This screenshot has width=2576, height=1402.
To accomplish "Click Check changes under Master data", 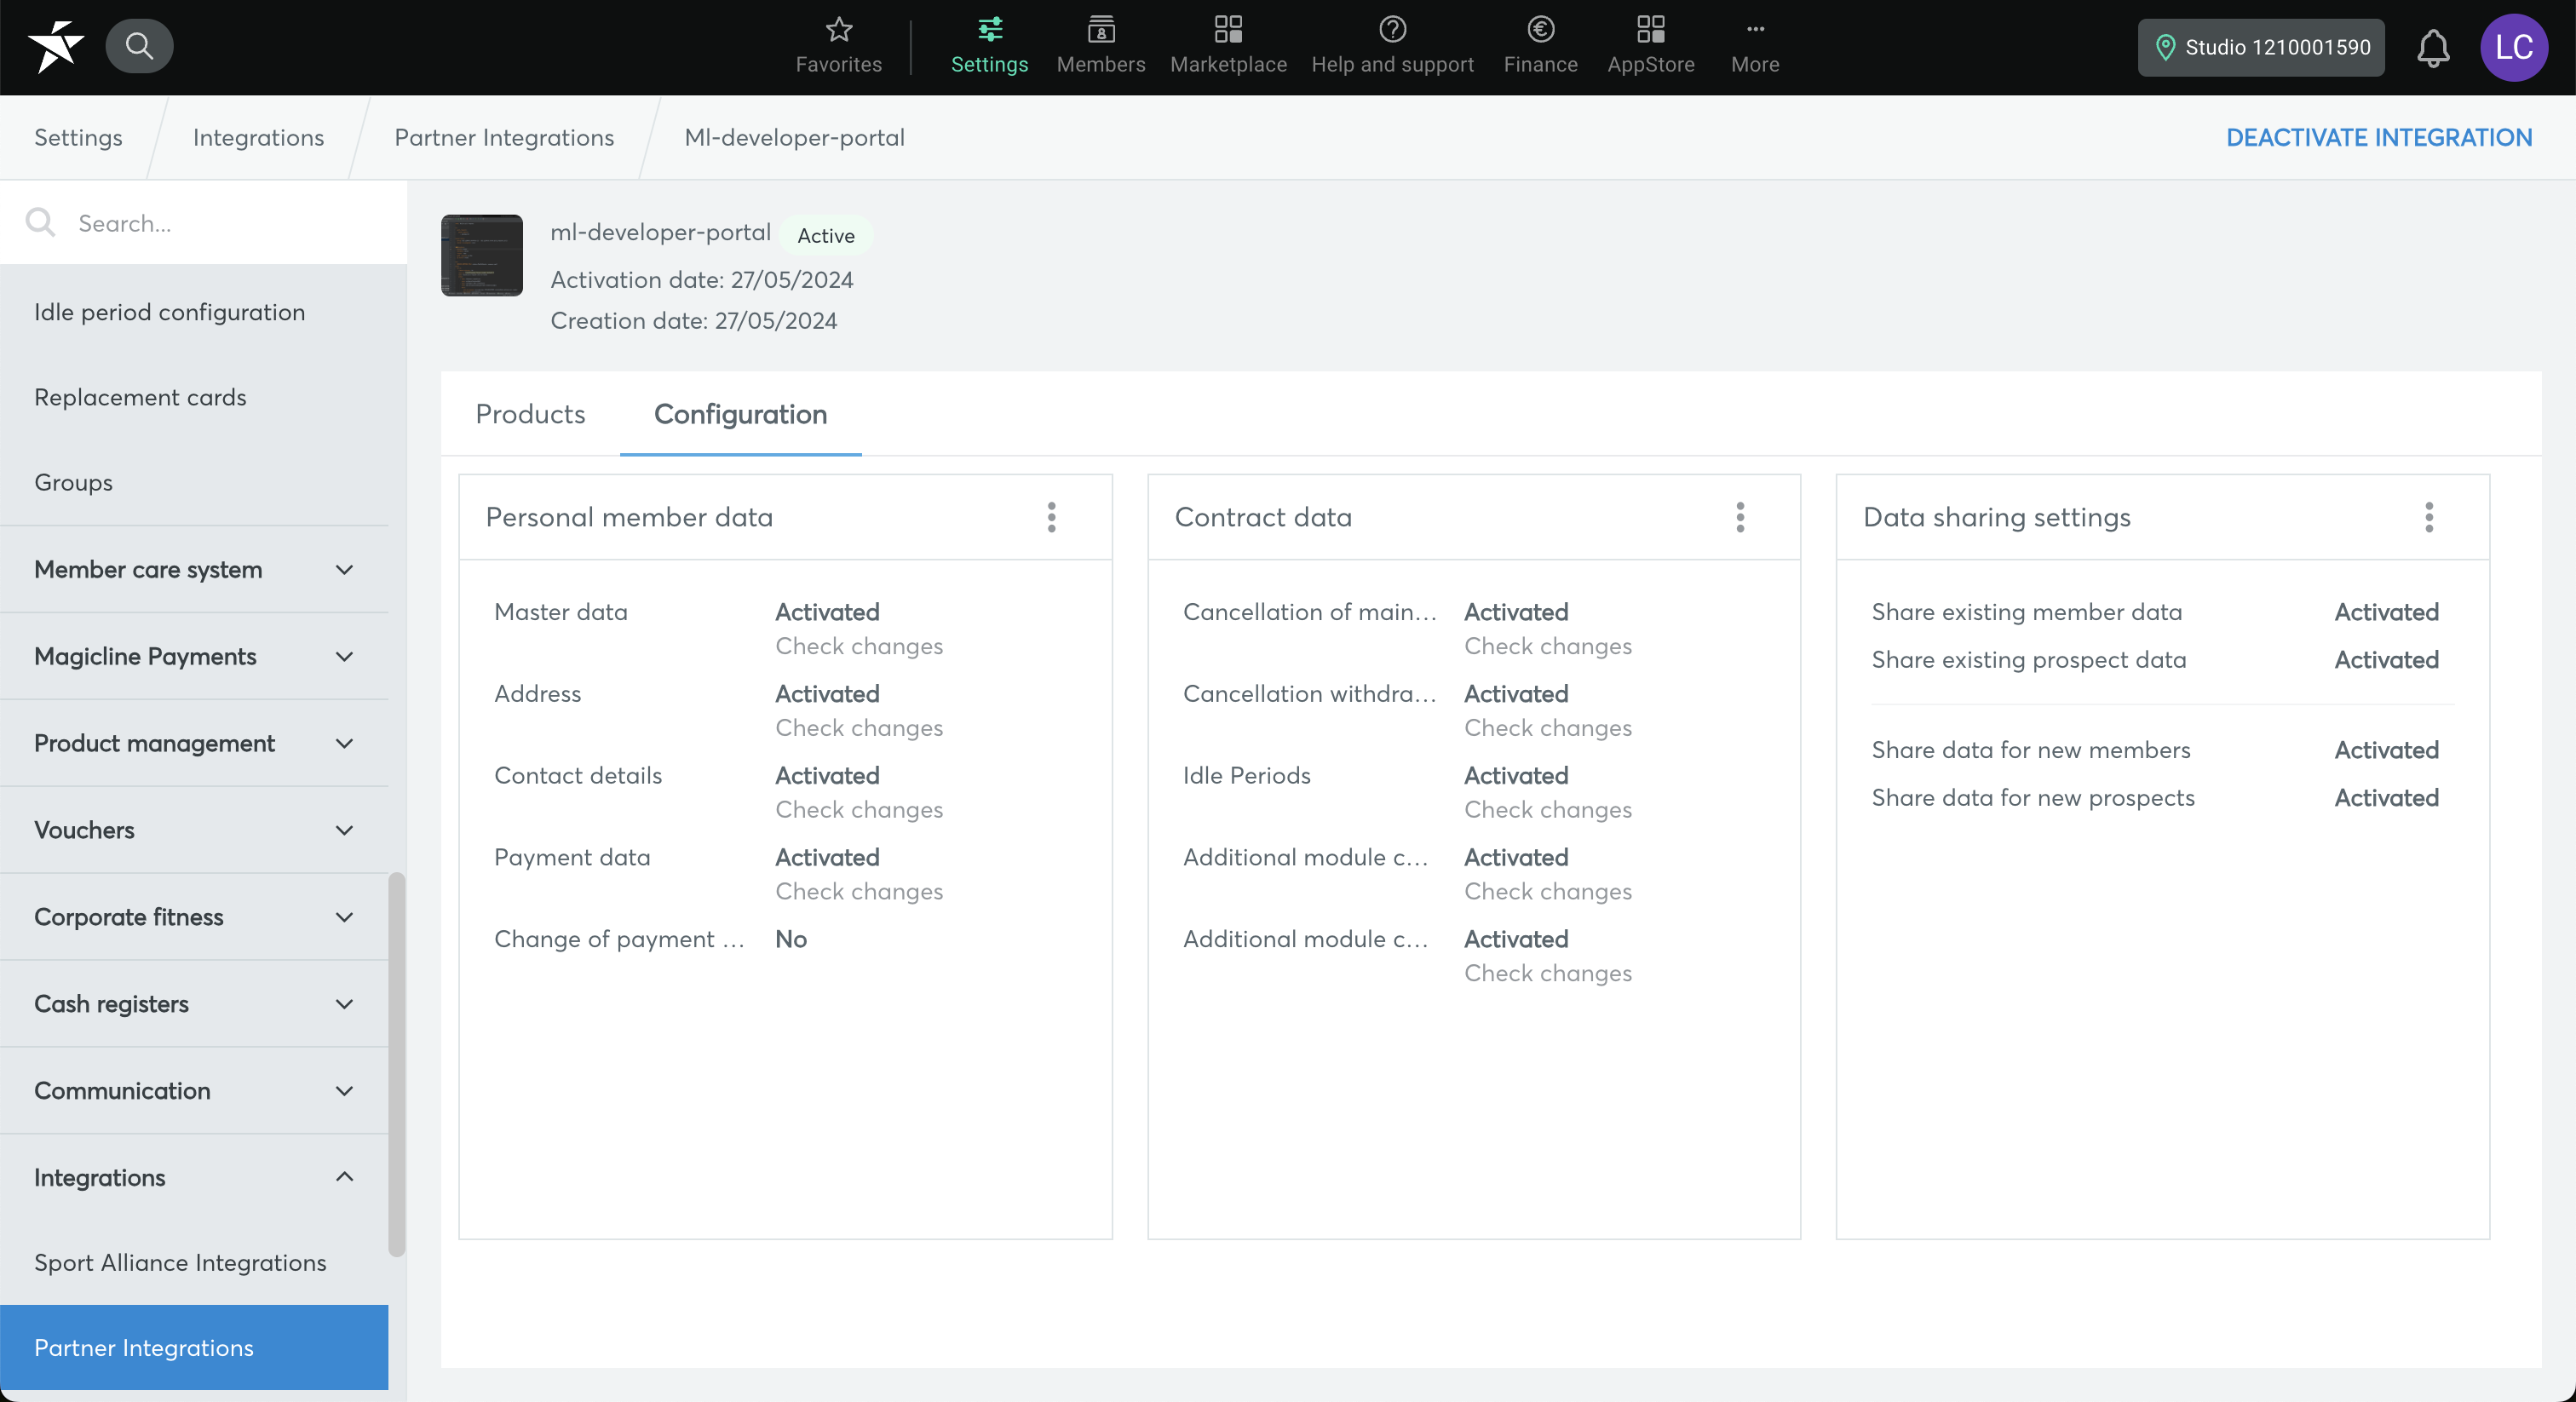I will tap(859, 646).
